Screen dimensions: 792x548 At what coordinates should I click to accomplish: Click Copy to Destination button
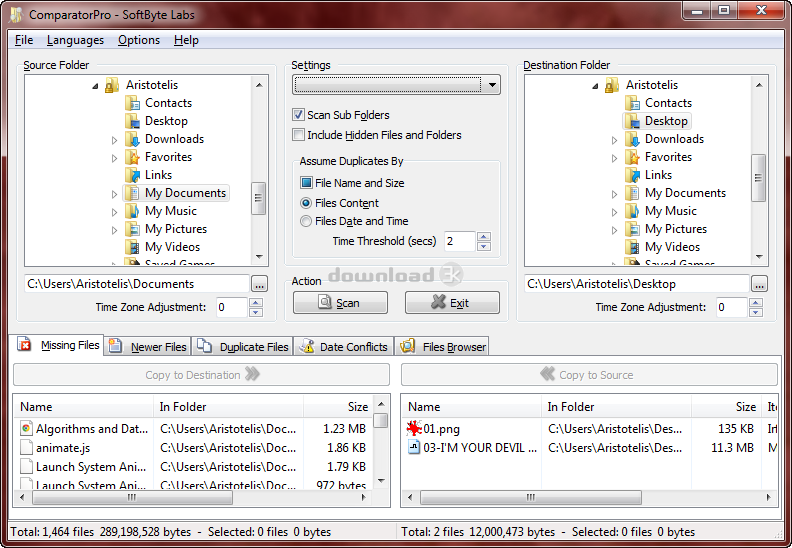click(202, 375)
